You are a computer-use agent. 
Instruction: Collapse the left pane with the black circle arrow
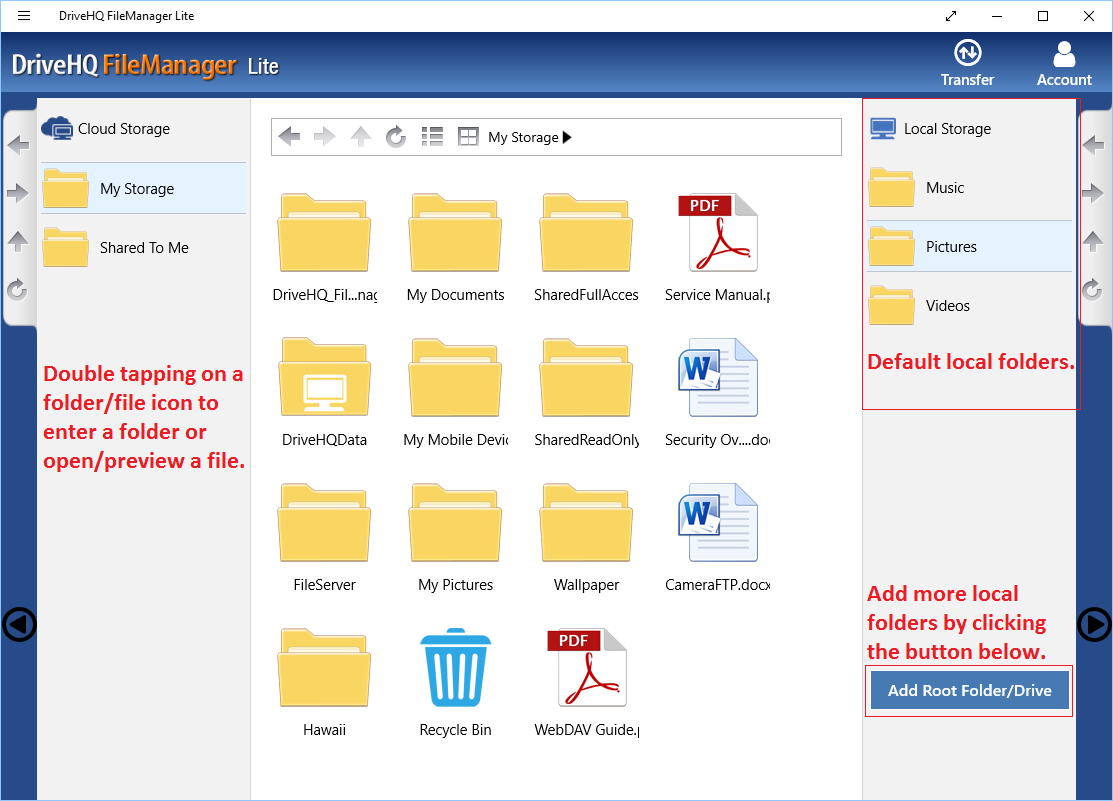[x=20, y=625]
